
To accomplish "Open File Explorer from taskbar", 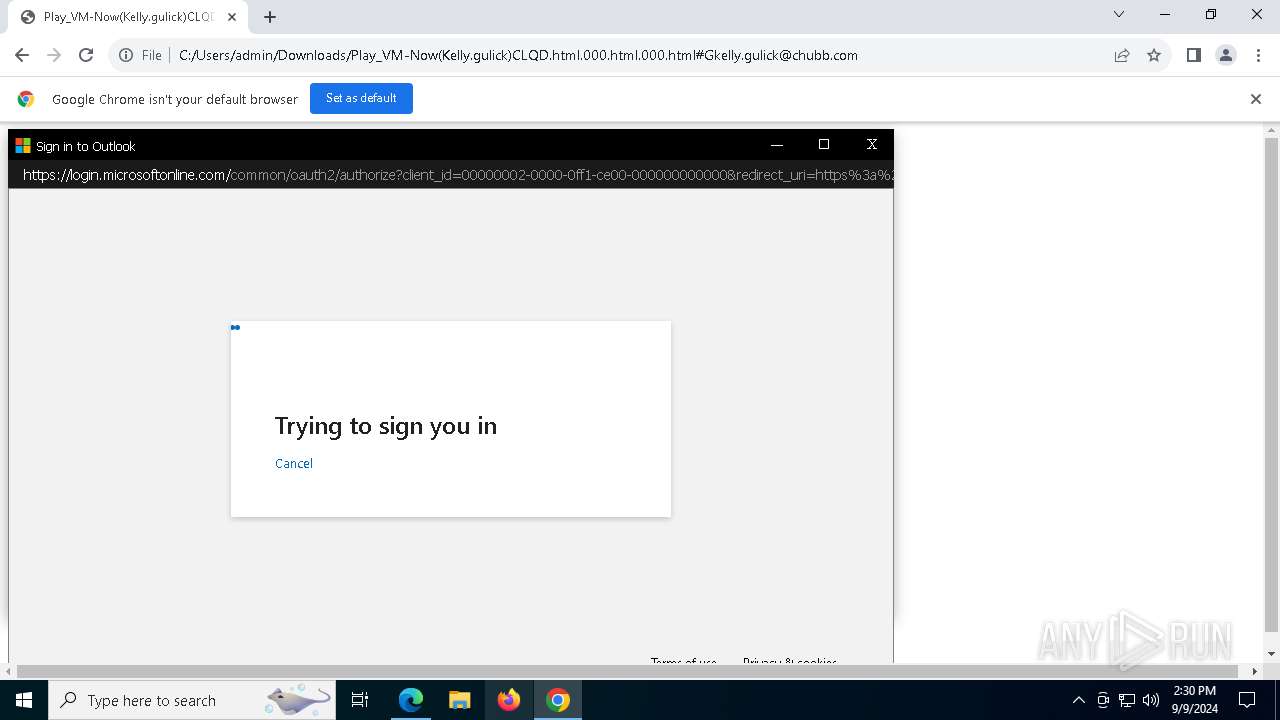I will pyautogui.click(x=459, y=700).
